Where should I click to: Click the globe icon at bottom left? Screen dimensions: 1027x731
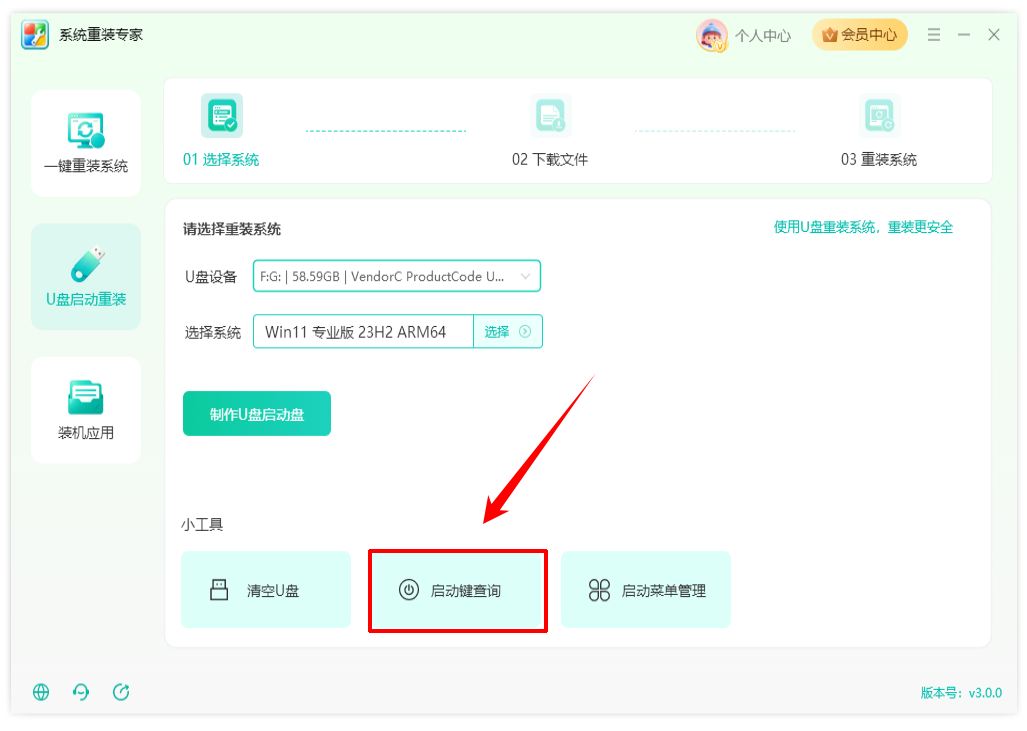point(41,692)
